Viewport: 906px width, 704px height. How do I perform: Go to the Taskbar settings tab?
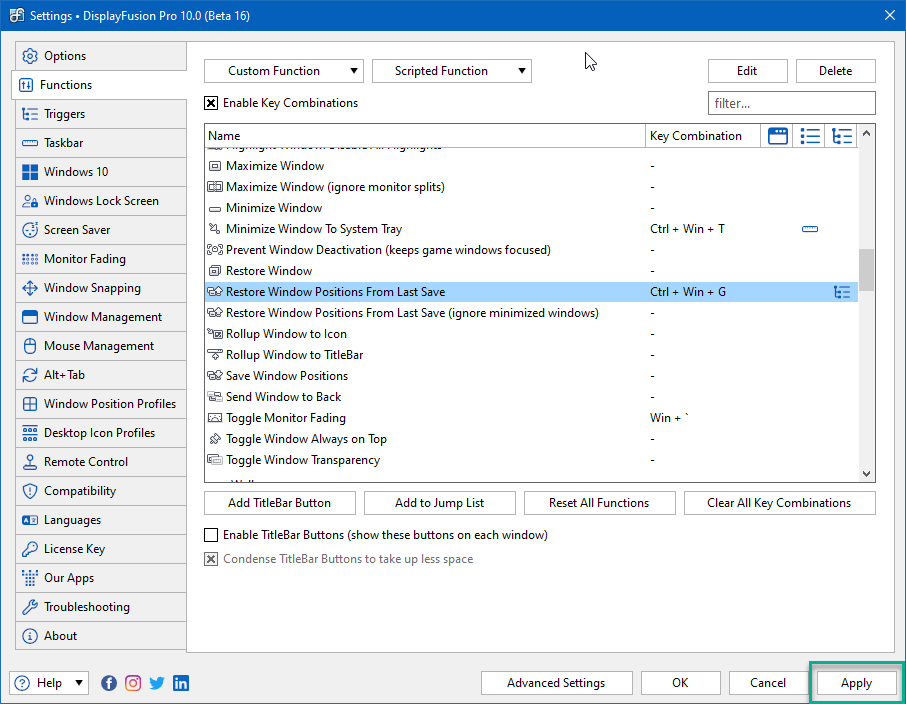[x=101, y=143]
